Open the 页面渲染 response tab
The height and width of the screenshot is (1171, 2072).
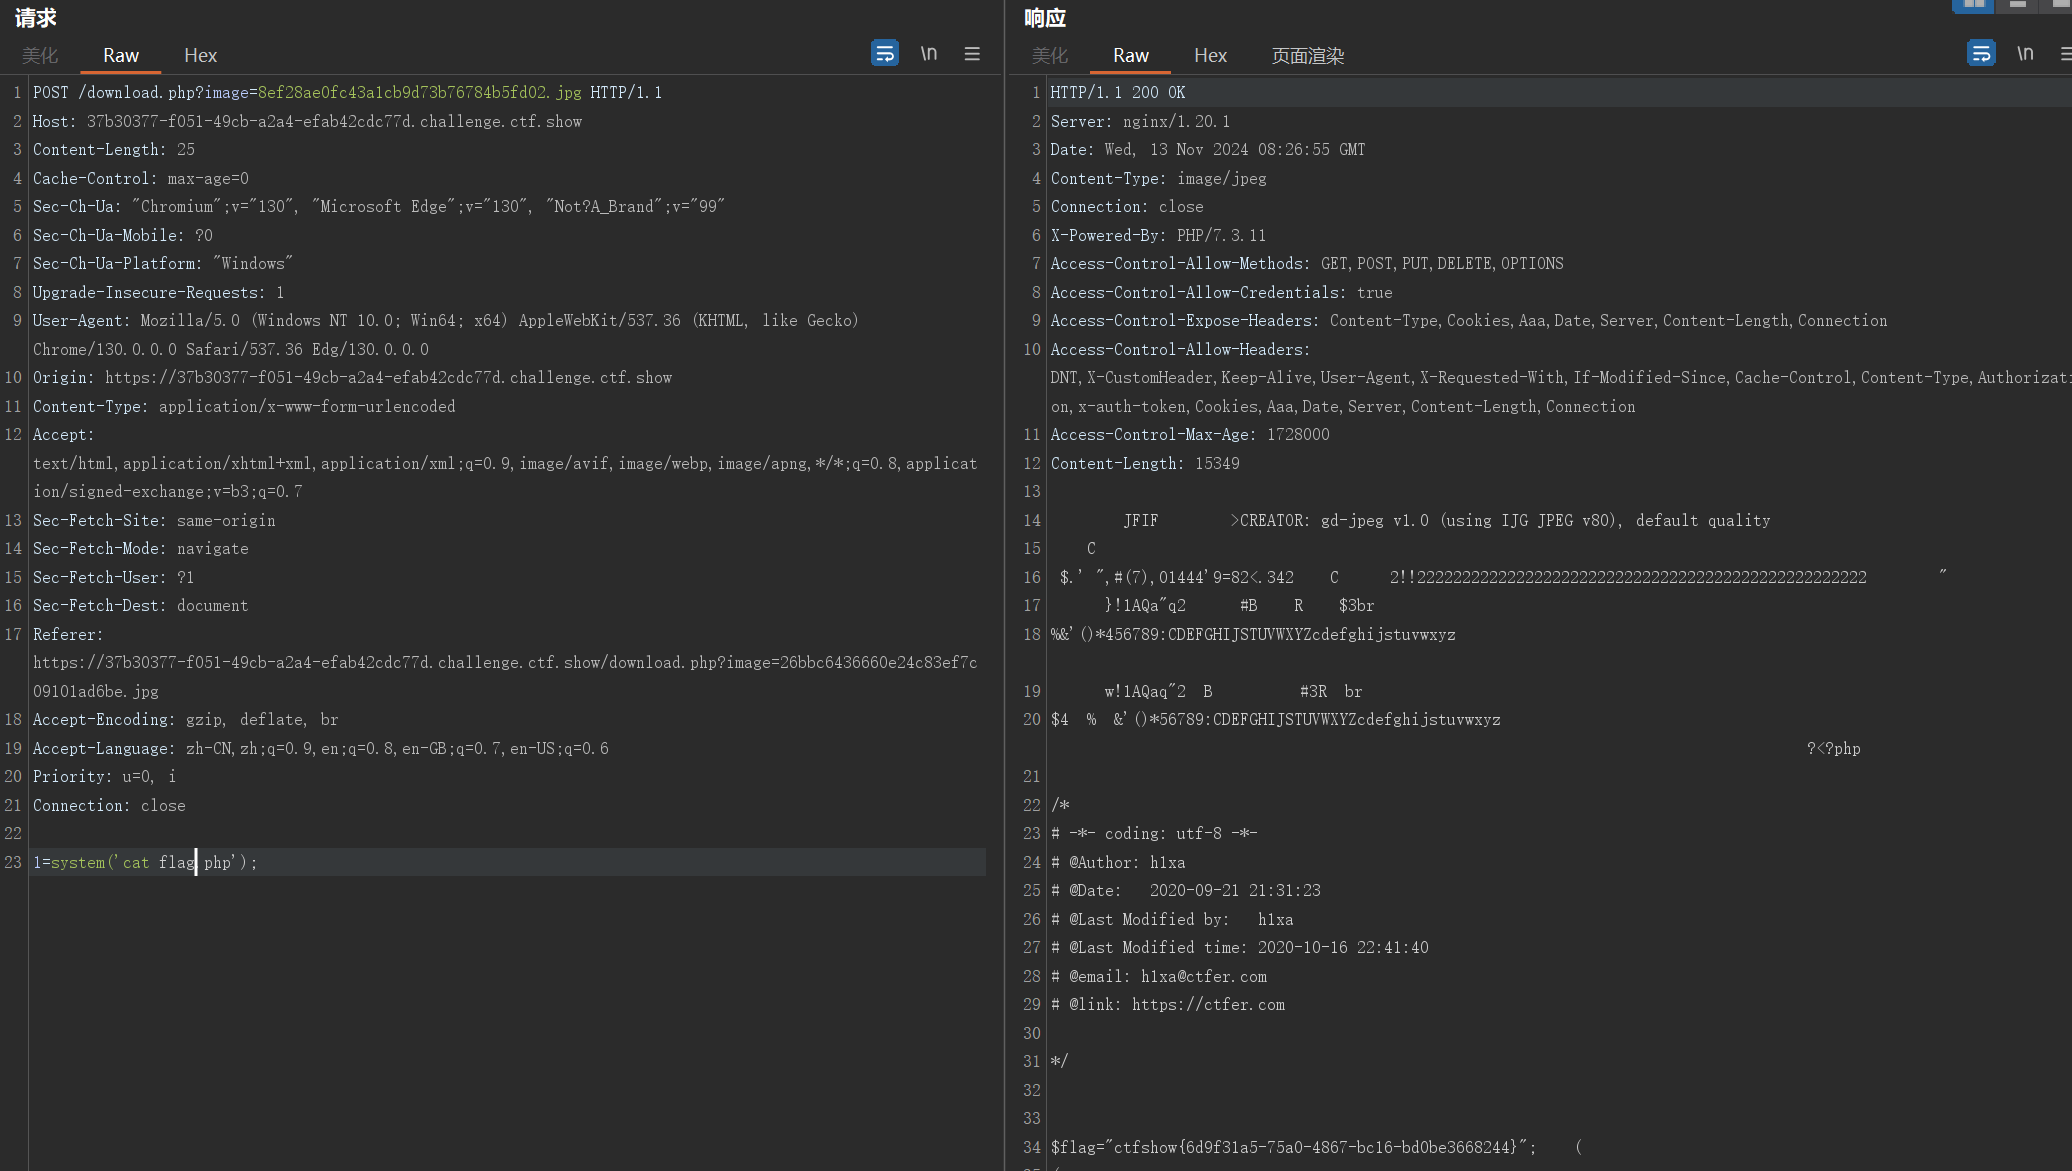coord(1308,56)
